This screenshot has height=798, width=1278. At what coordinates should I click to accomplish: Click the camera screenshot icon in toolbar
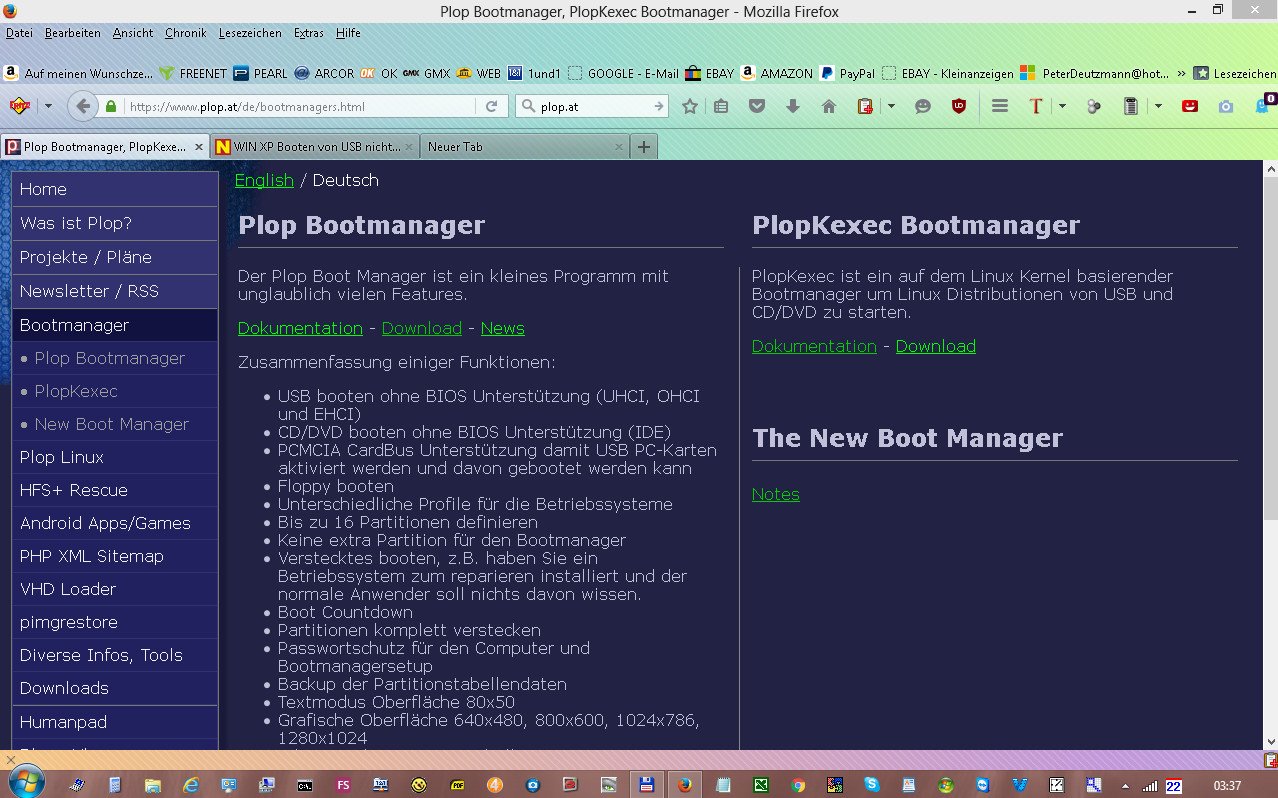pyautogui.click(x=1226, y=106)
